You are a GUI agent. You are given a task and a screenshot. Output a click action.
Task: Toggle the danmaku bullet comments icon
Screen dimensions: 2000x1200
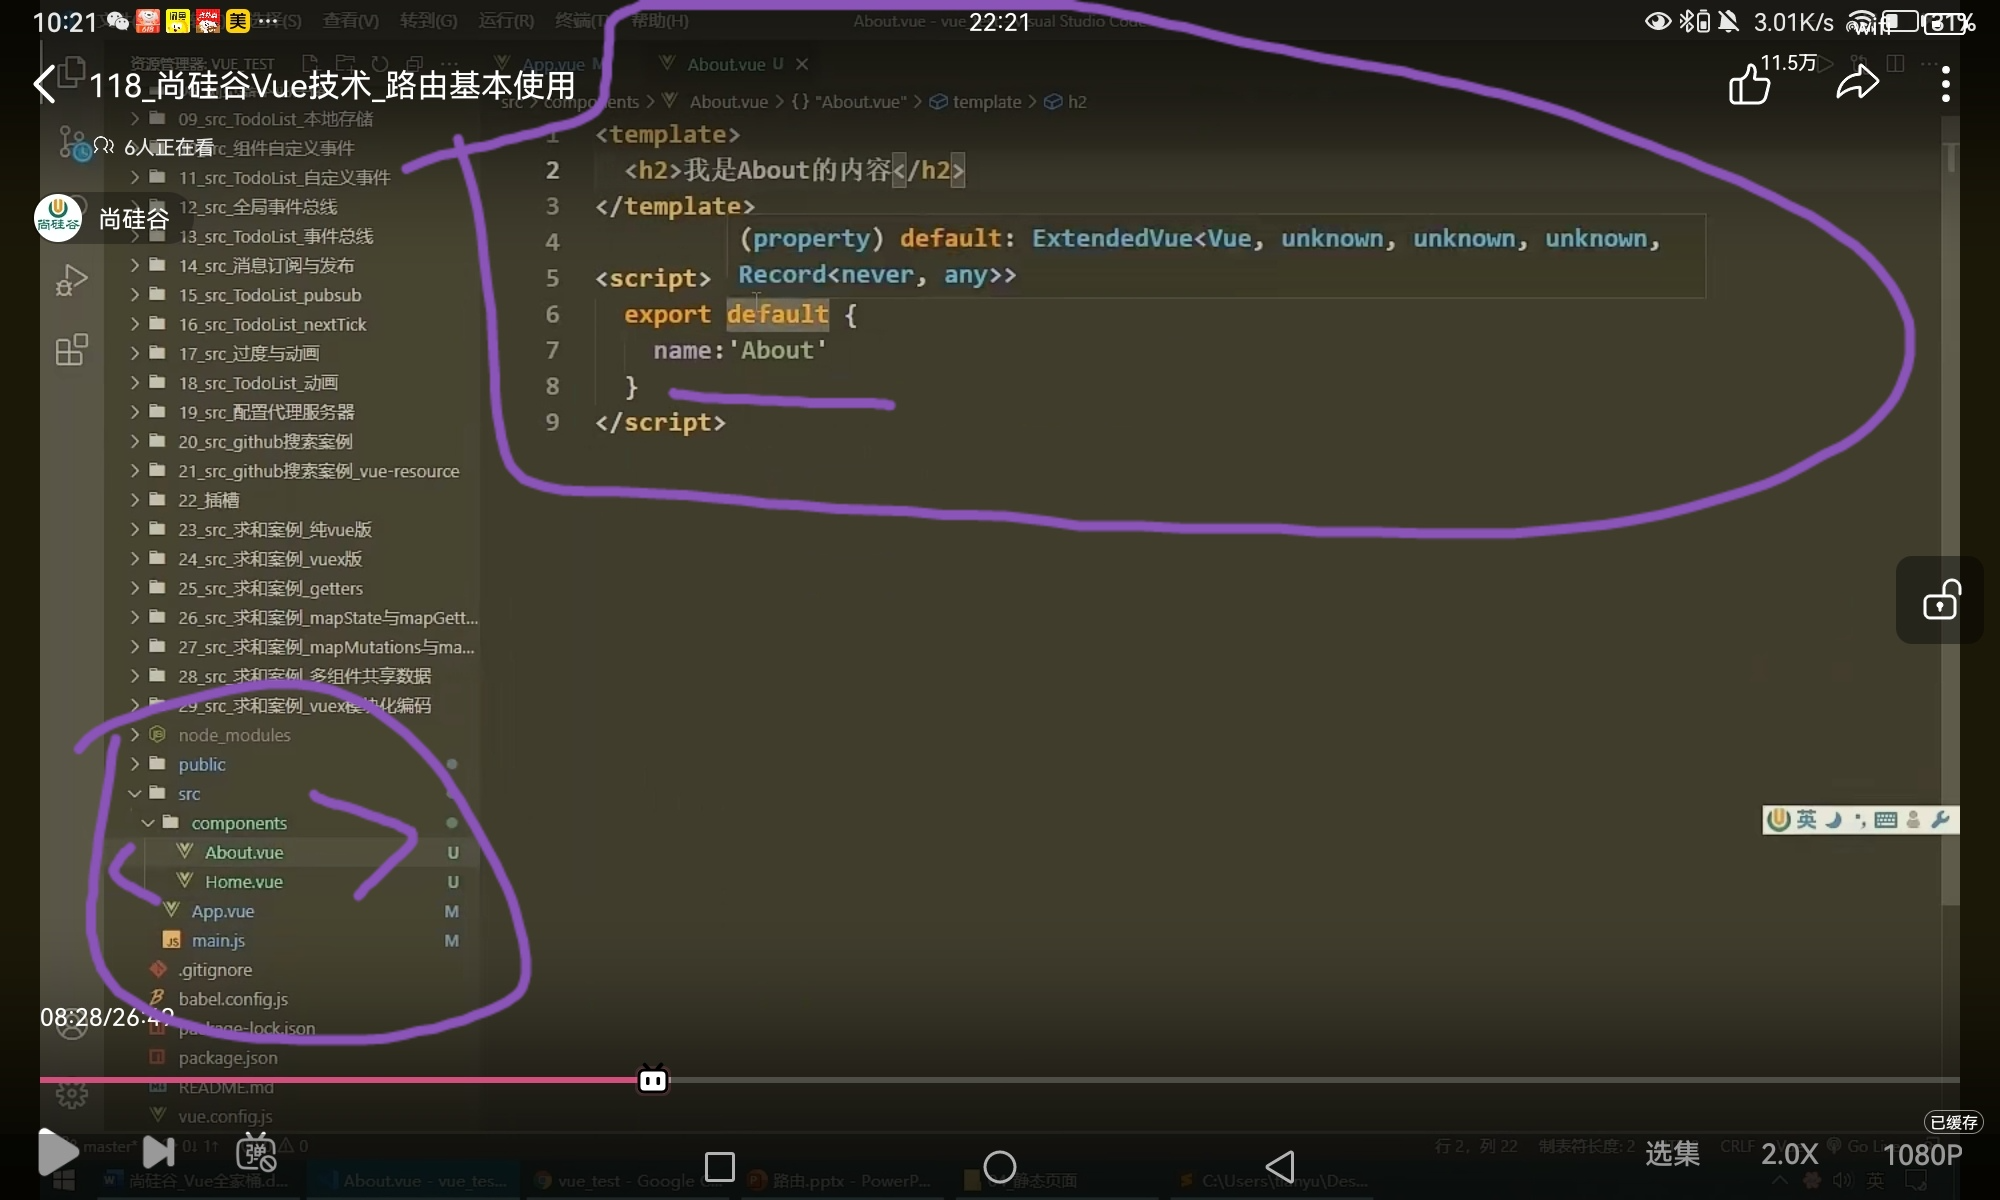click(x=256, y=1153)
